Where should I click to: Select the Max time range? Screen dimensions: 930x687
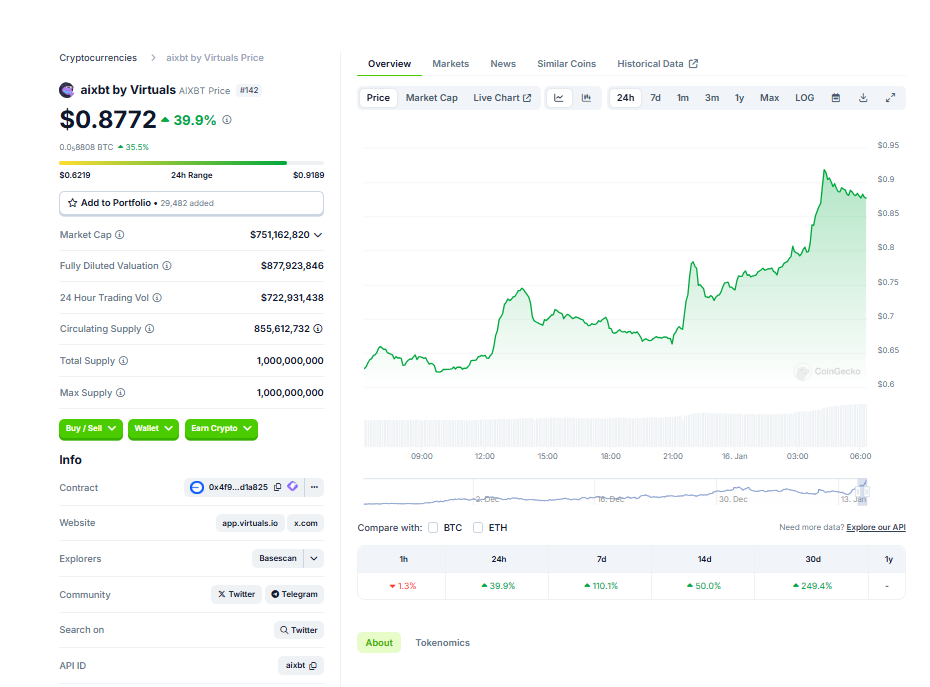click(x=769, y=98)
